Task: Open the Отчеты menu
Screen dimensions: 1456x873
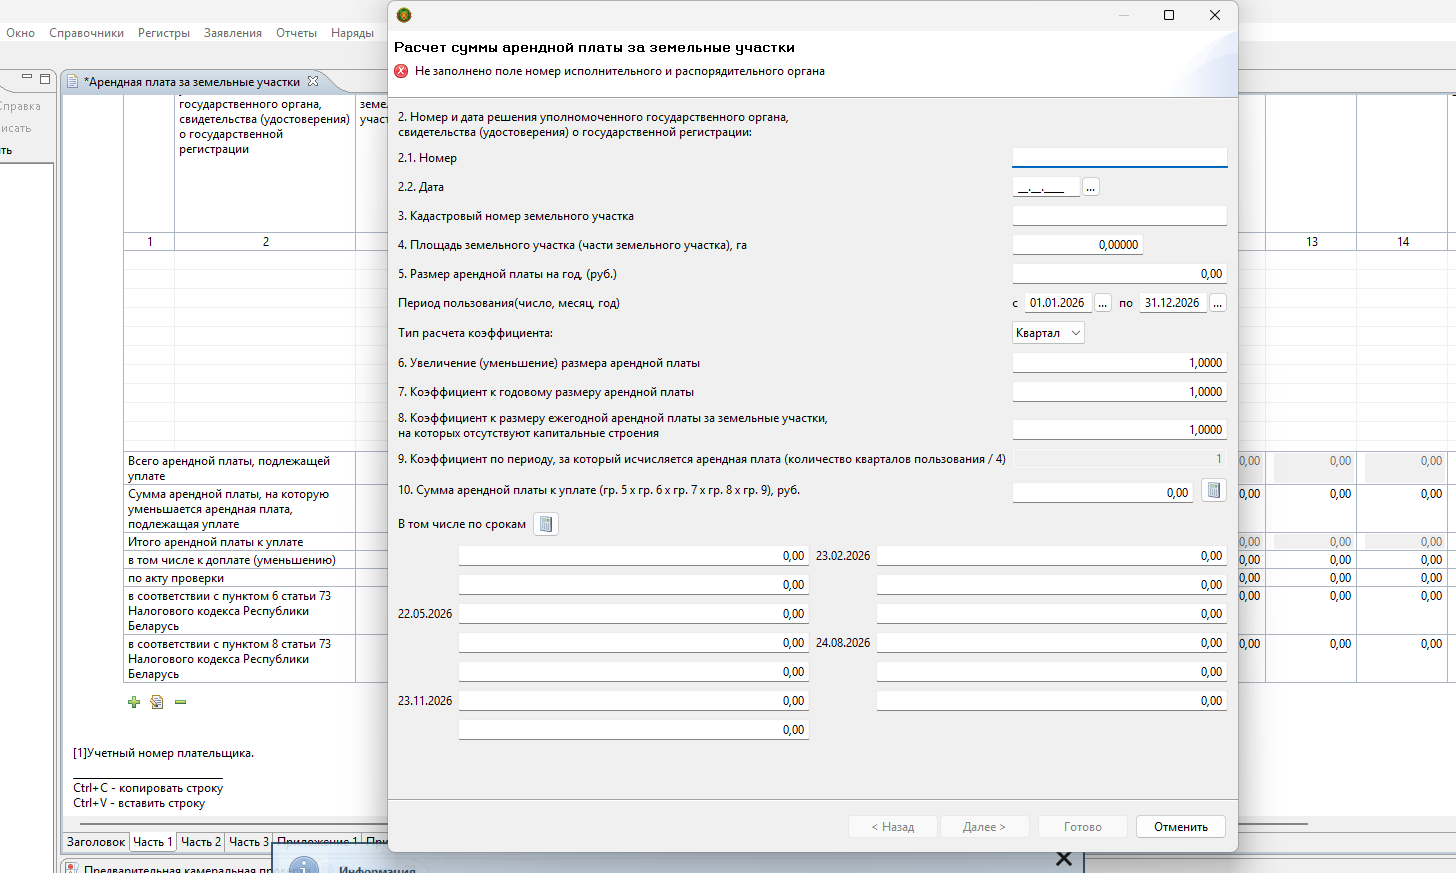Action: click(297, 33)
